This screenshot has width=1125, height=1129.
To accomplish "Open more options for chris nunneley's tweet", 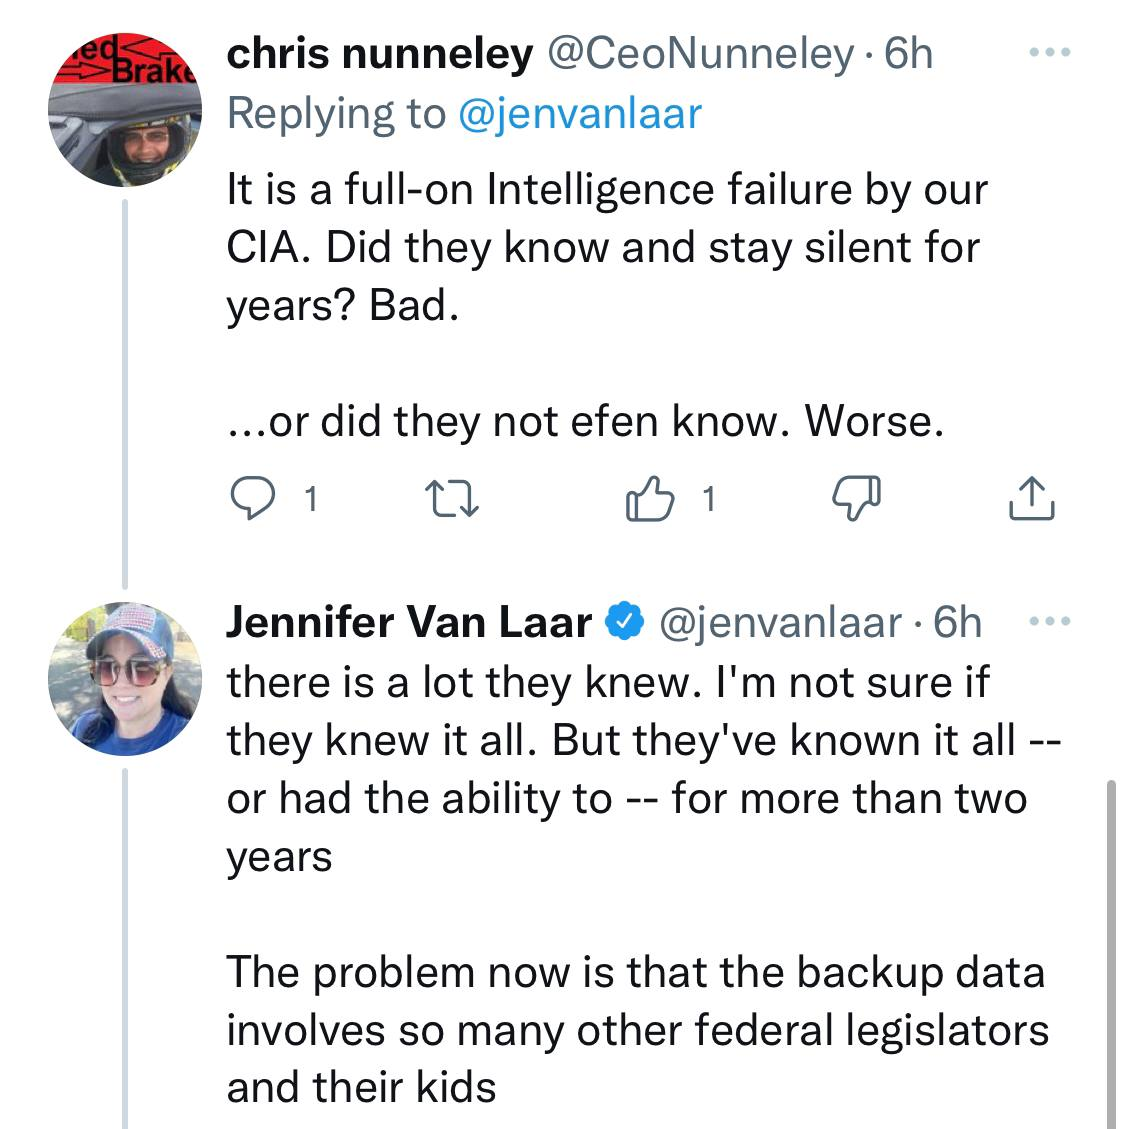I will click(x=1048, y=53).
